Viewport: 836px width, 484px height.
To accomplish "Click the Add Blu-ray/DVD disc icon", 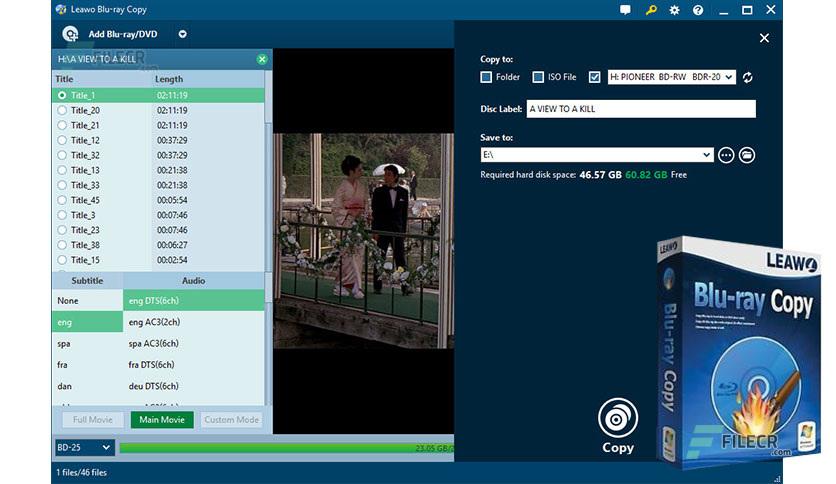I will coord(70,34).
